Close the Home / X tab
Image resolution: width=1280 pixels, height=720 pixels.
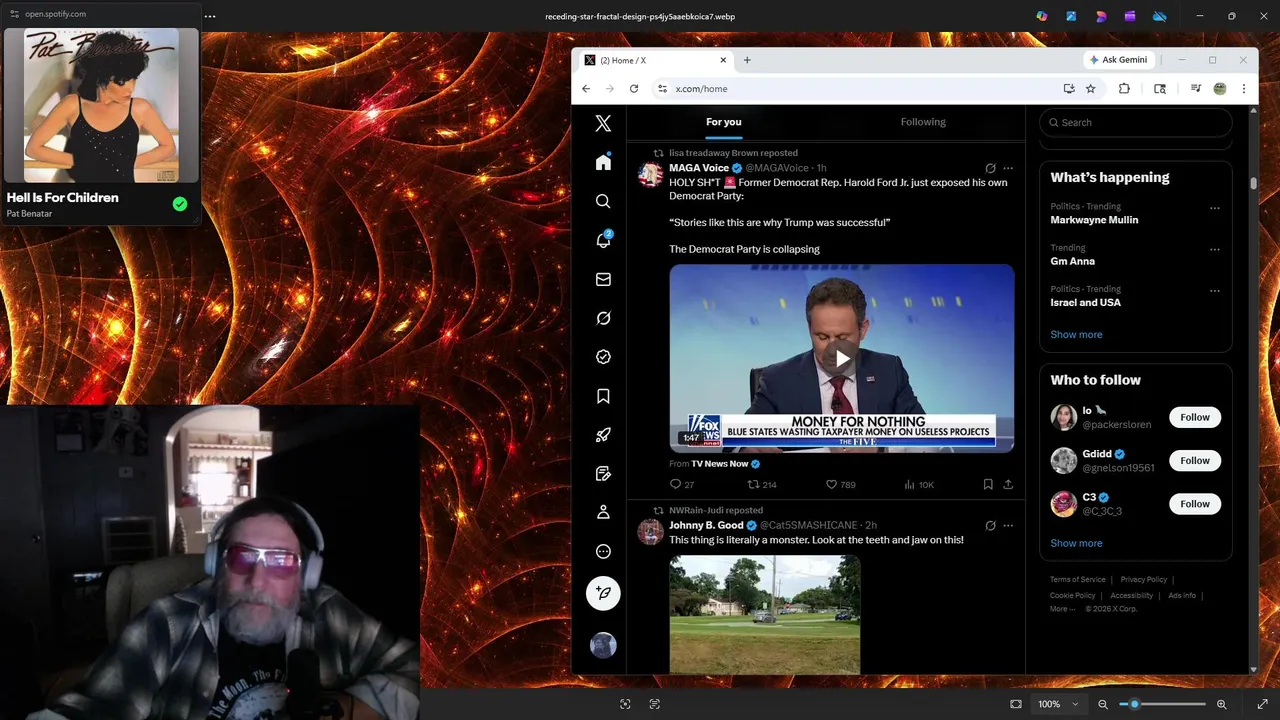pyautogui.click(x=723, y=60)
